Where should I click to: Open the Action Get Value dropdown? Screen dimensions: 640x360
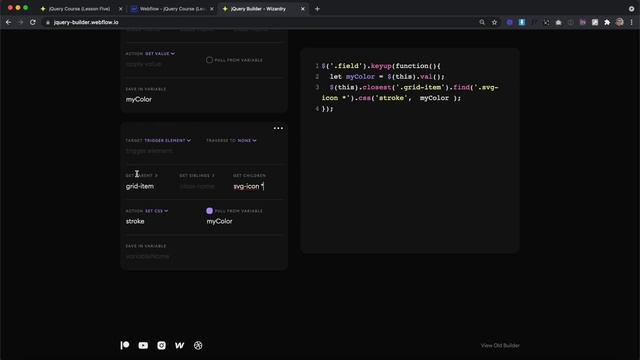160,53
